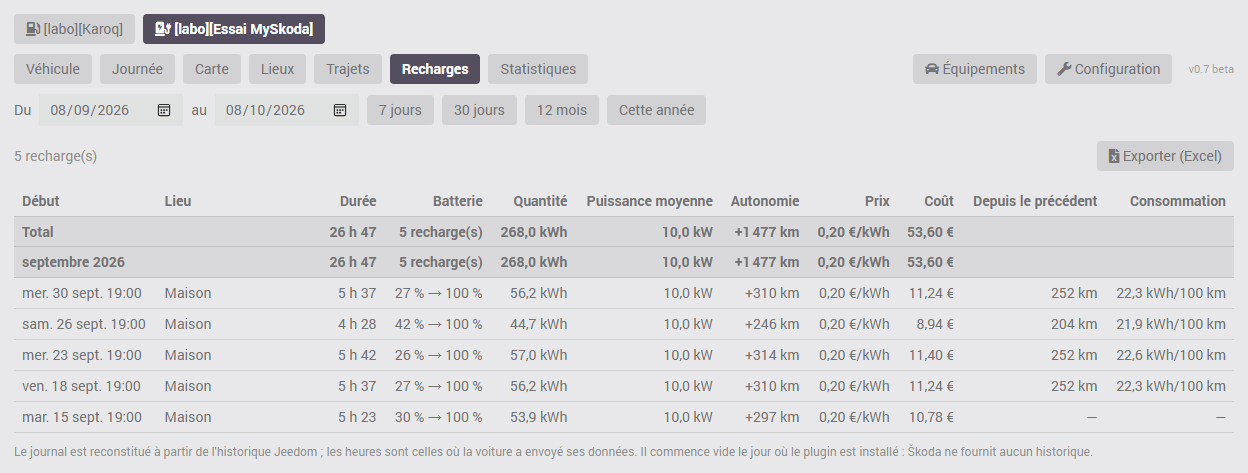Show the Trajets tab
The width and height of the screenshot is (1248, 473).
(348, 69)
